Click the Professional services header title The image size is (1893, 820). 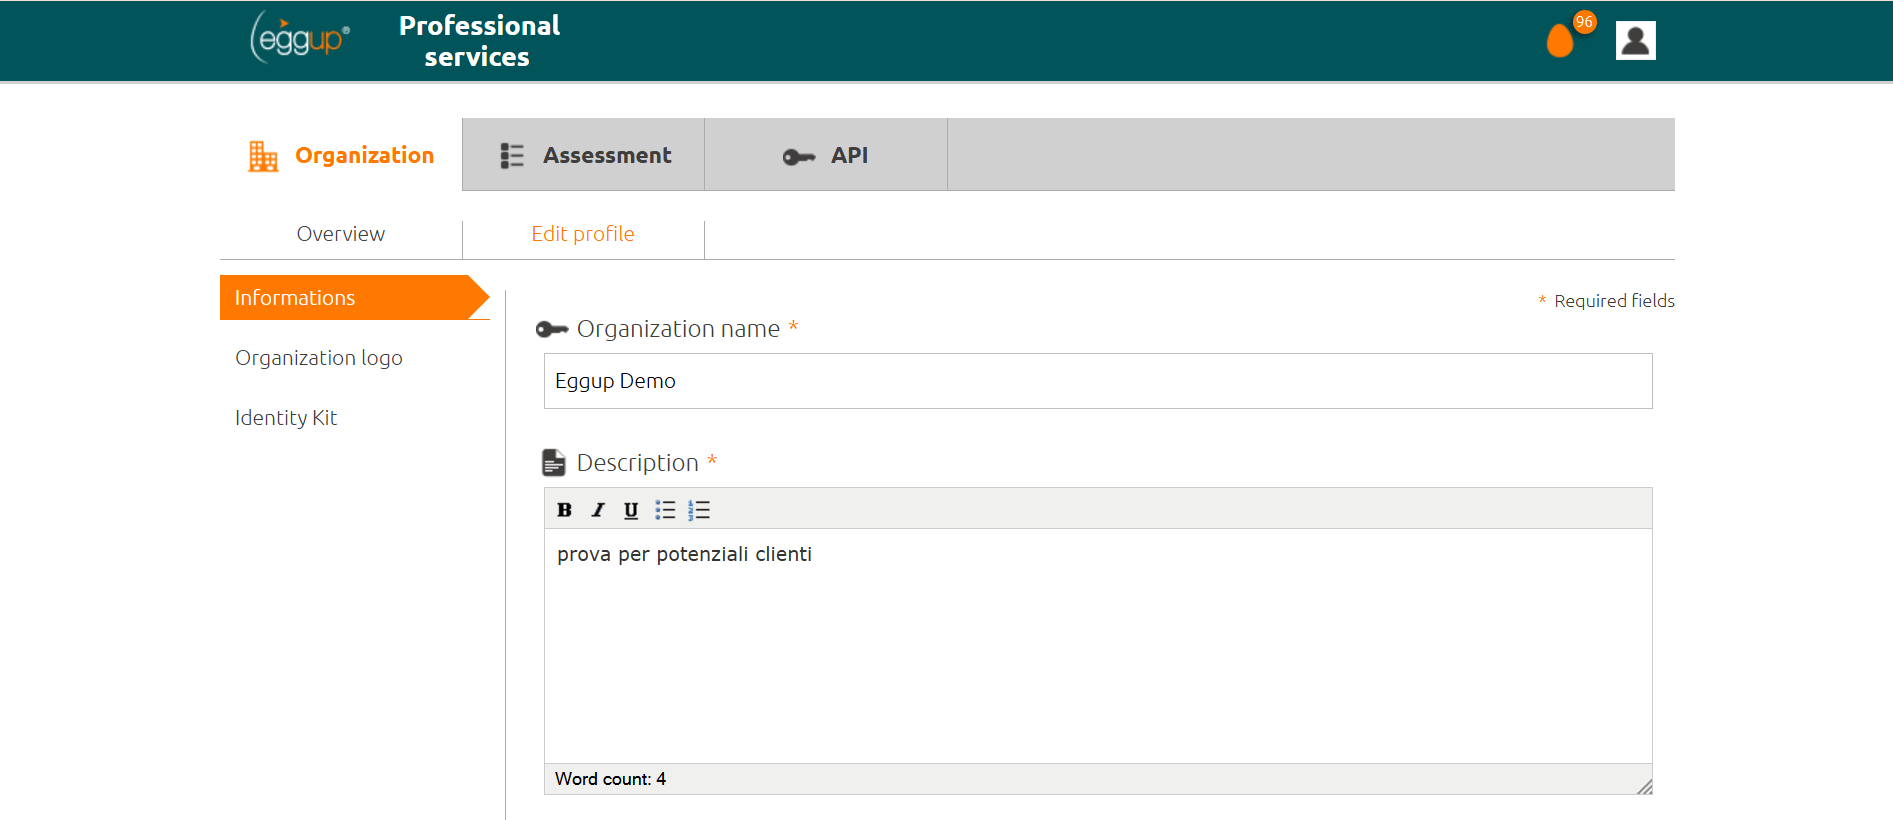coord(479,41)
